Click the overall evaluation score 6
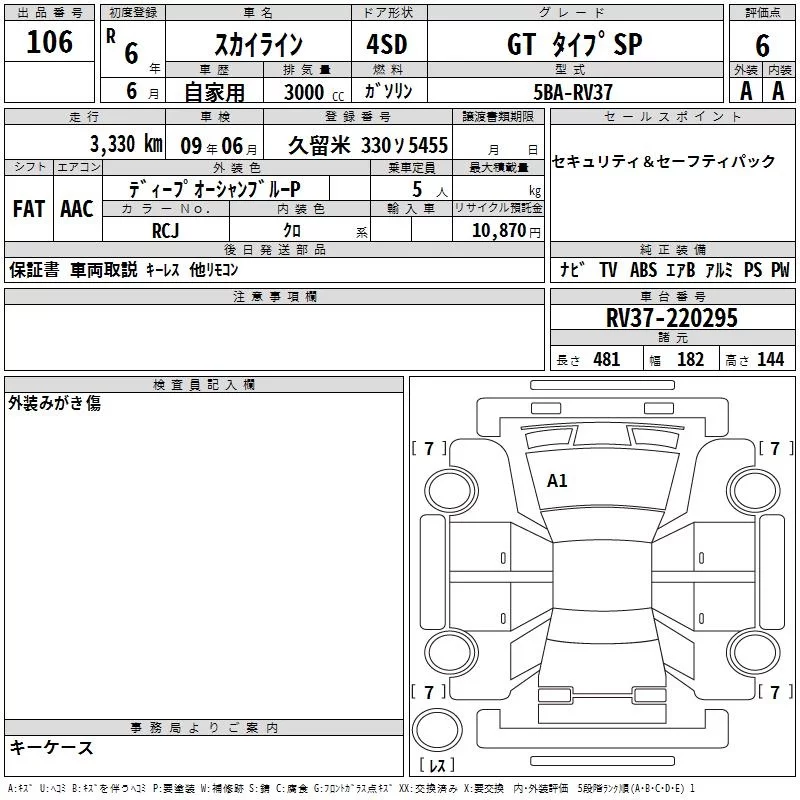The image size is (800, 800). click(762, 44)
